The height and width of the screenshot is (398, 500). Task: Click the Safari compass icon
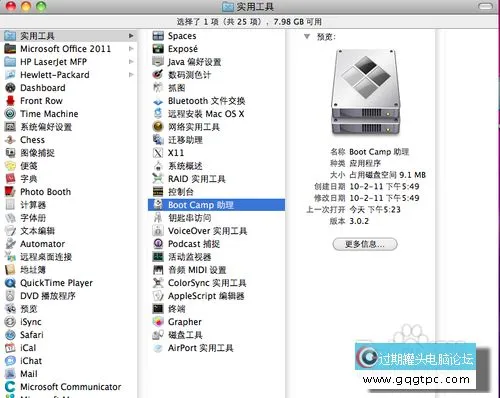[x=10, y=335]
